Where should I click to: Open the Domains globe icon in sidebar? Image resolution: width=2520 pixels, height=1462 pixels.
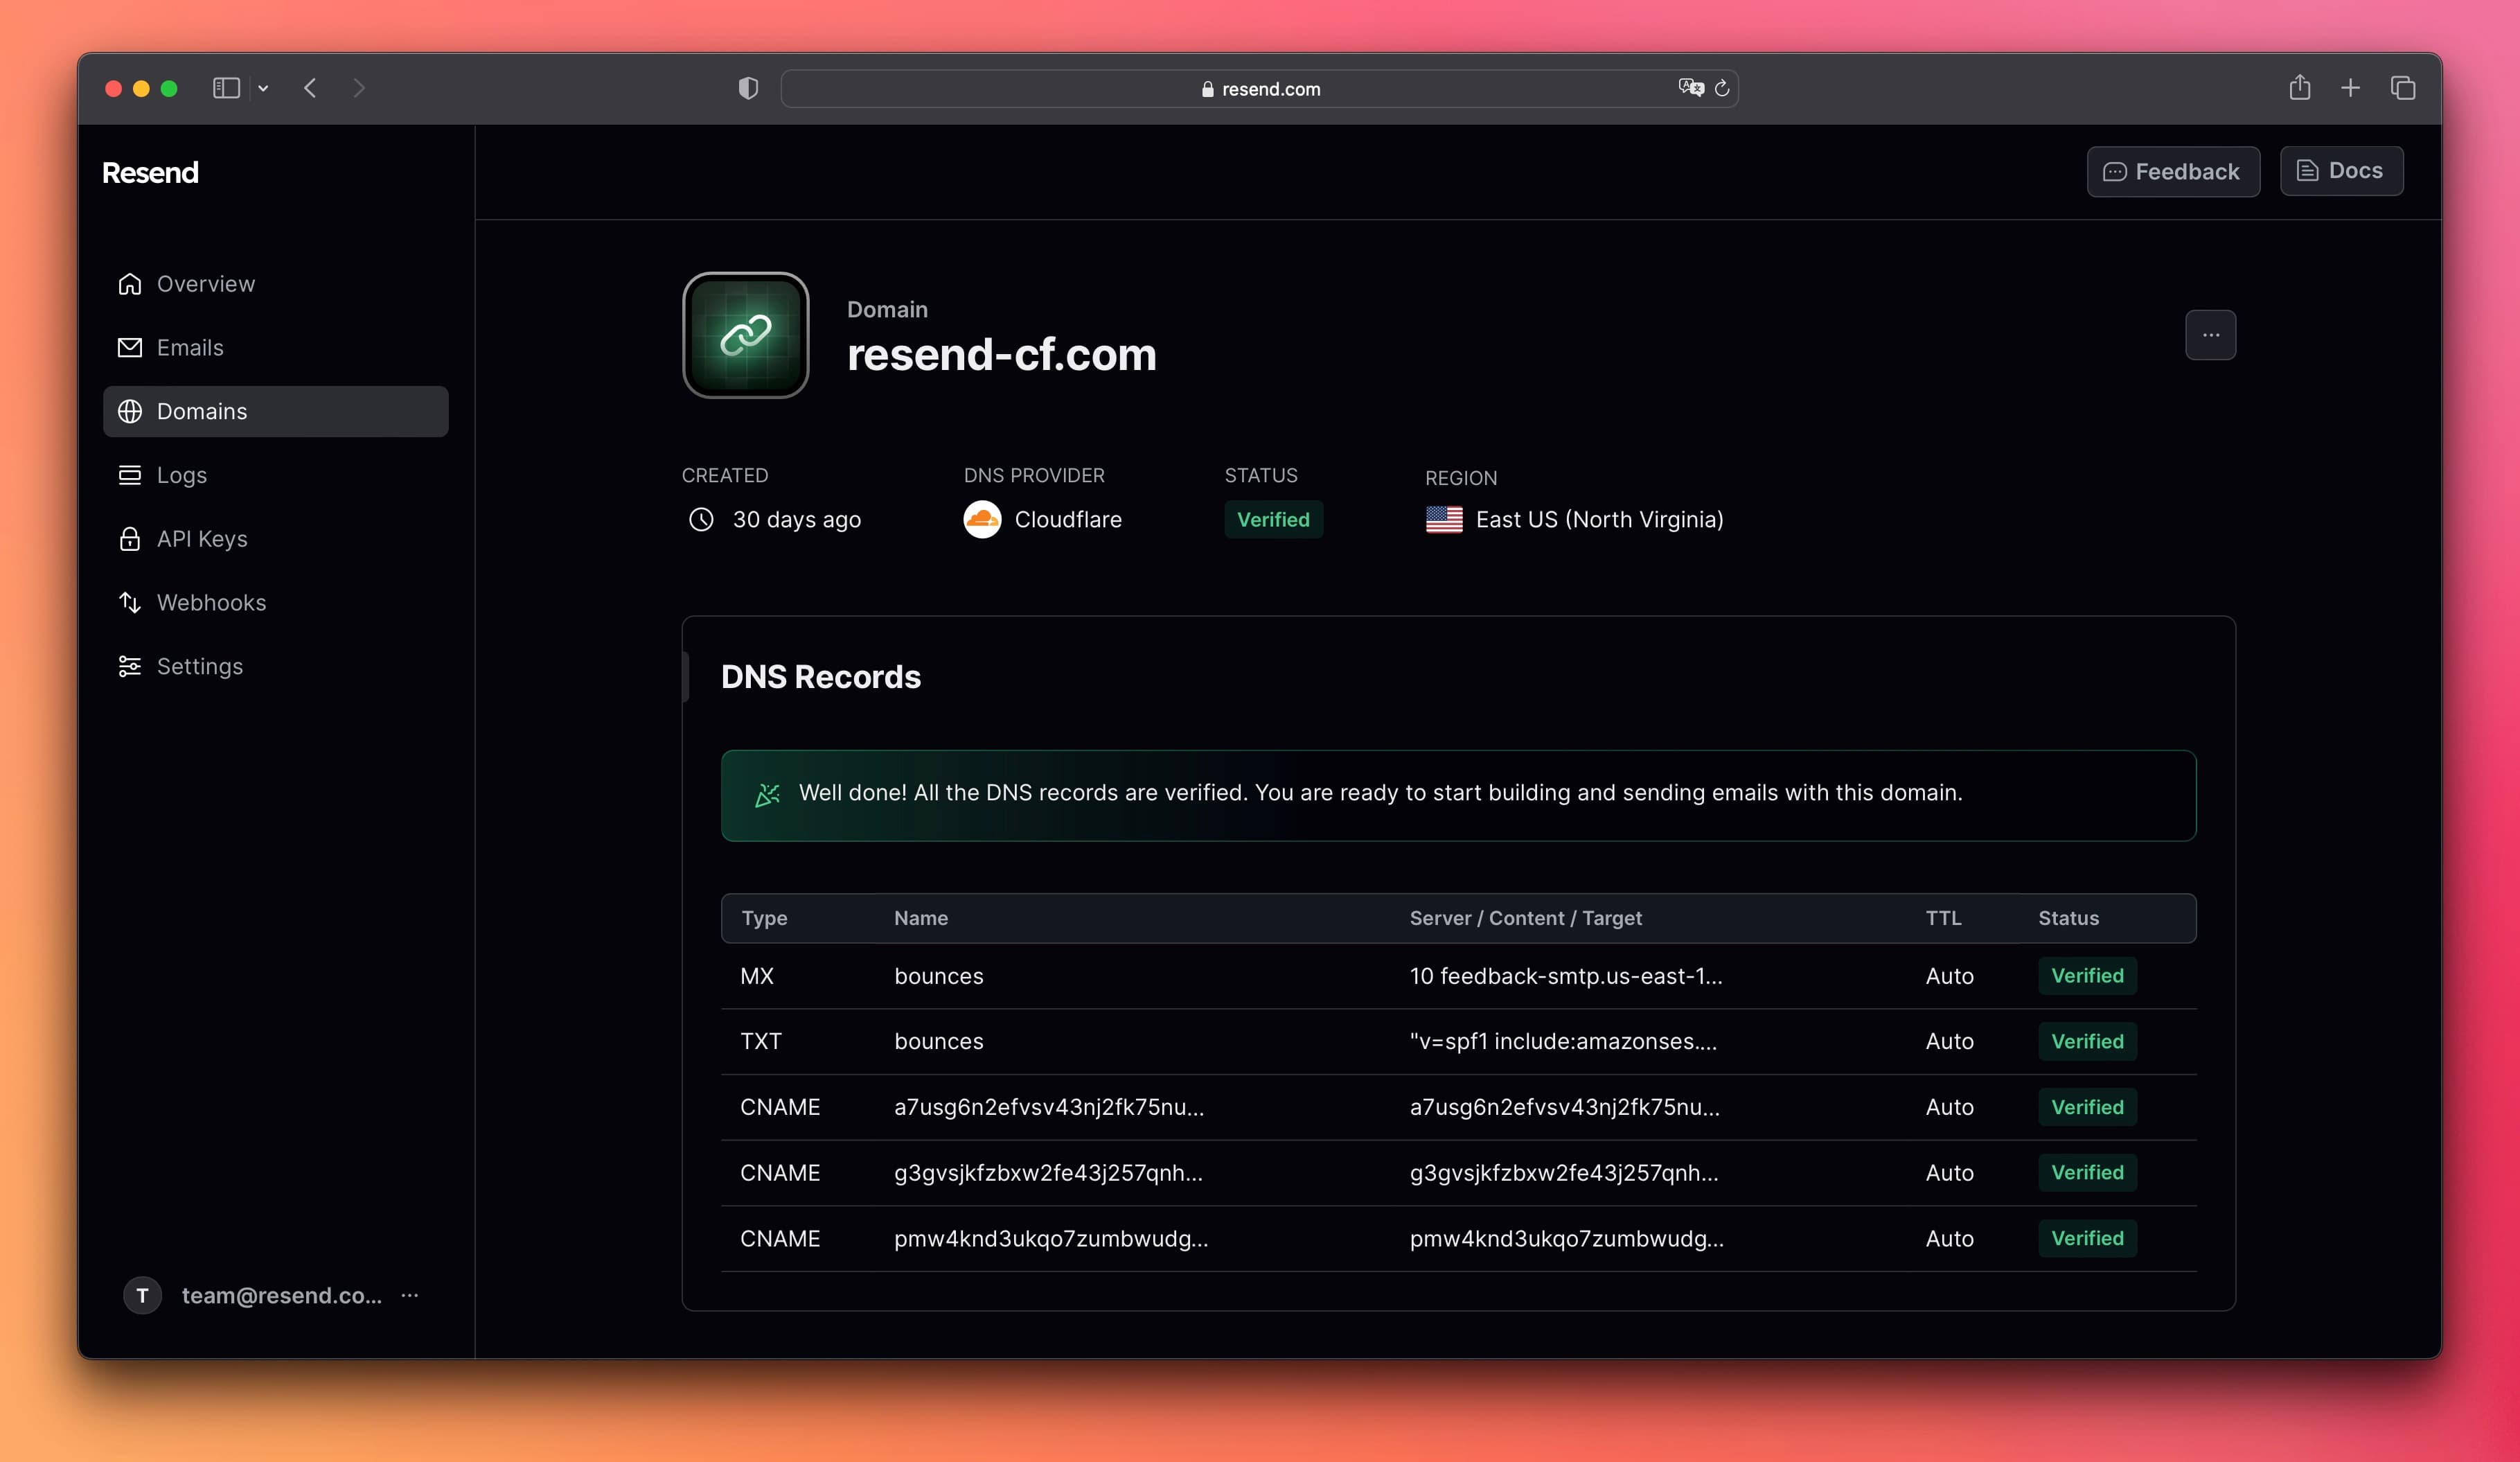[130, 411]
